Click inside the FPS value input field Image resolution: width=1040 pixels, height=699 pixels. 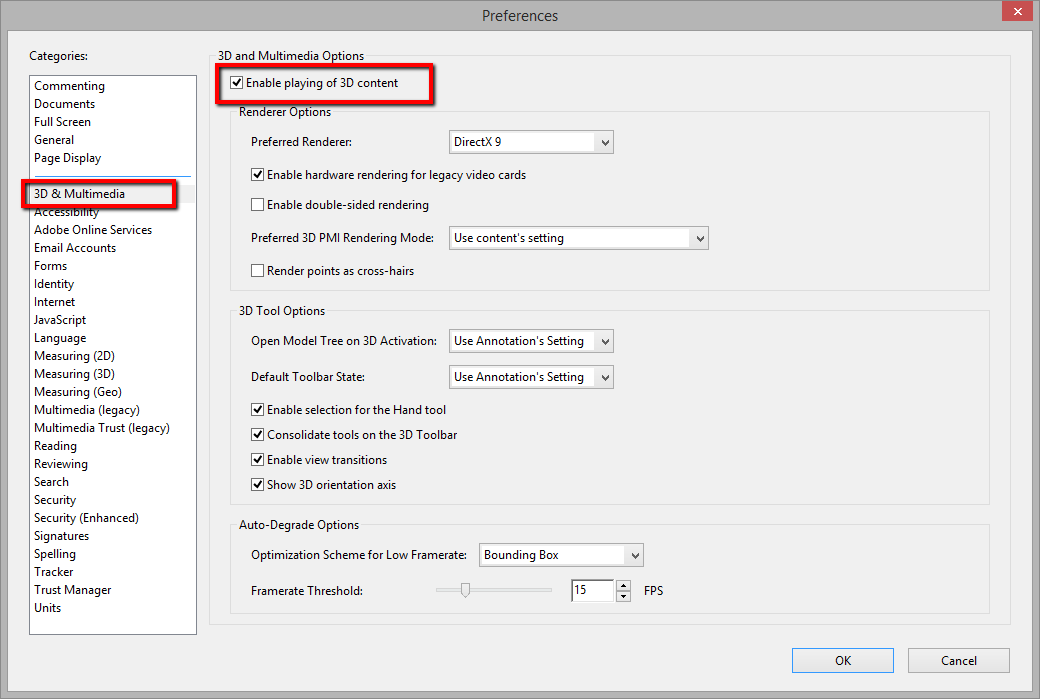[x=591, y=590]
